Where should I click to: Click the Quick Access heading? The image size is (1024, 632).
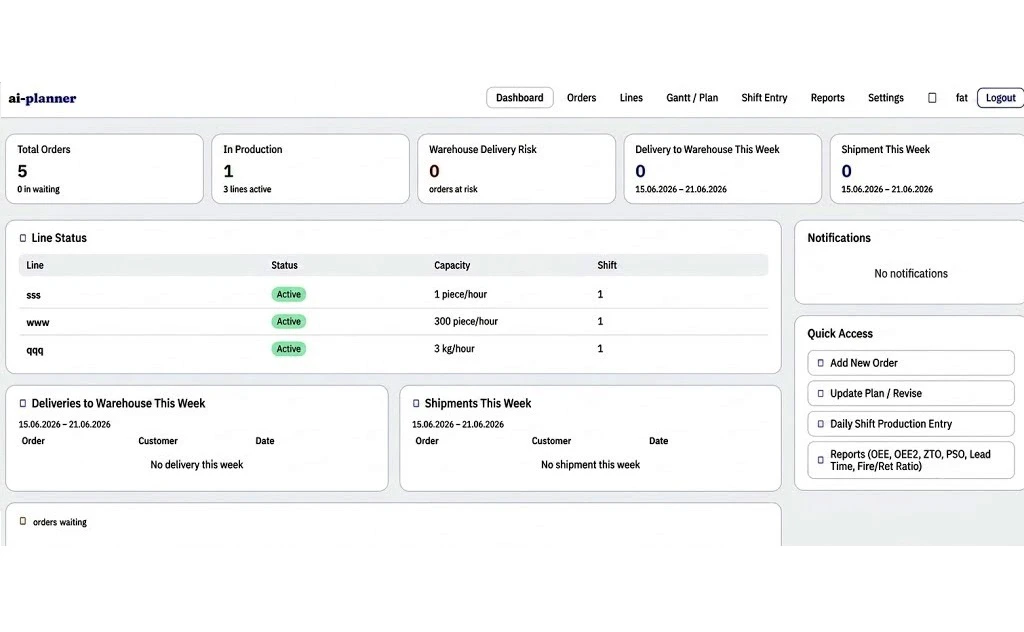coord(839,334)
